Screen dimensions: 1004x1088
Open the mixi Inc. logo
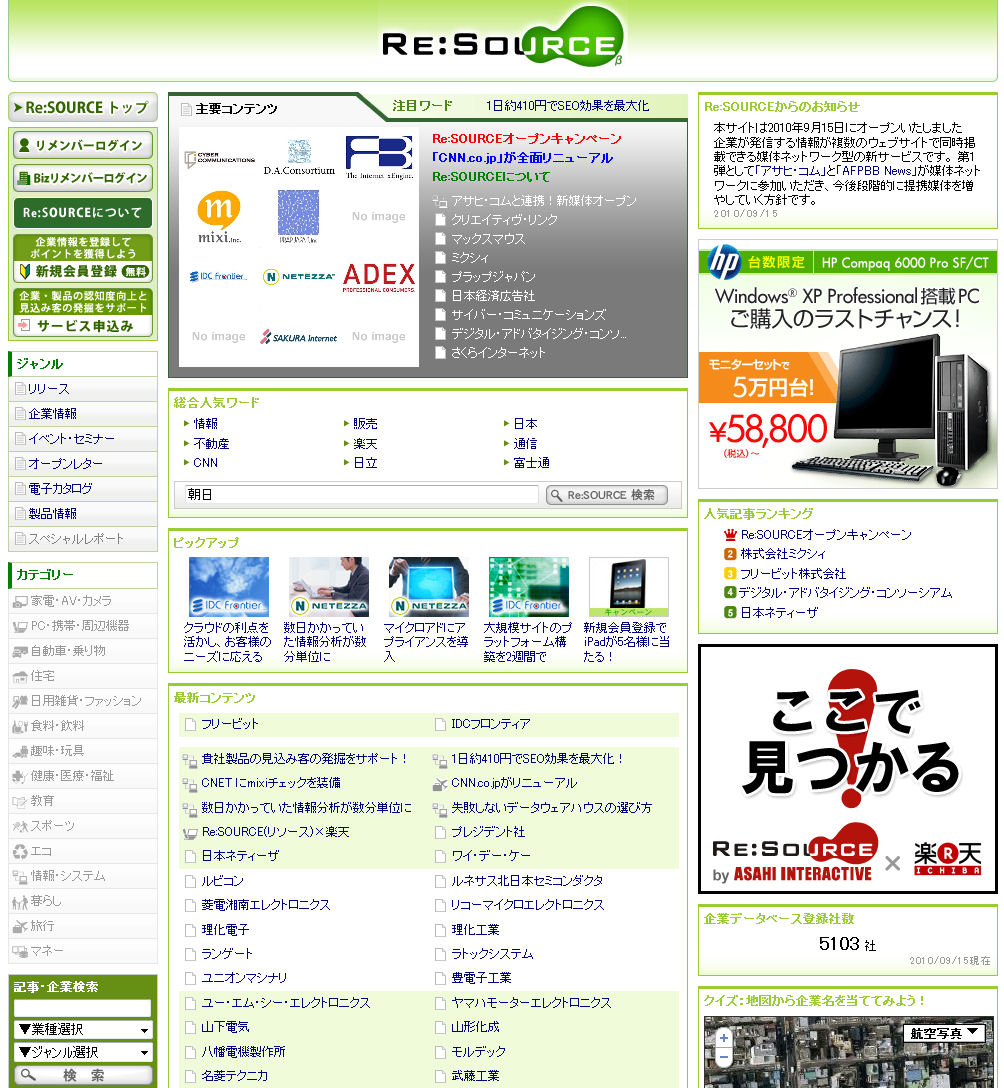point(219,217)
